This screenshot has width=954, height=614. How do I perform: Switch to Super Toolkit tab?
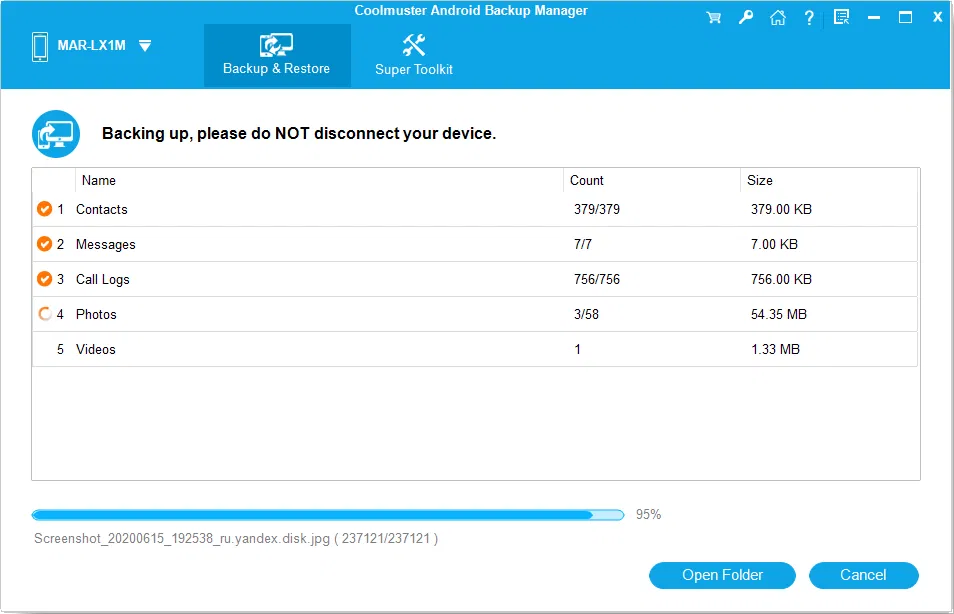pos(414,55)
